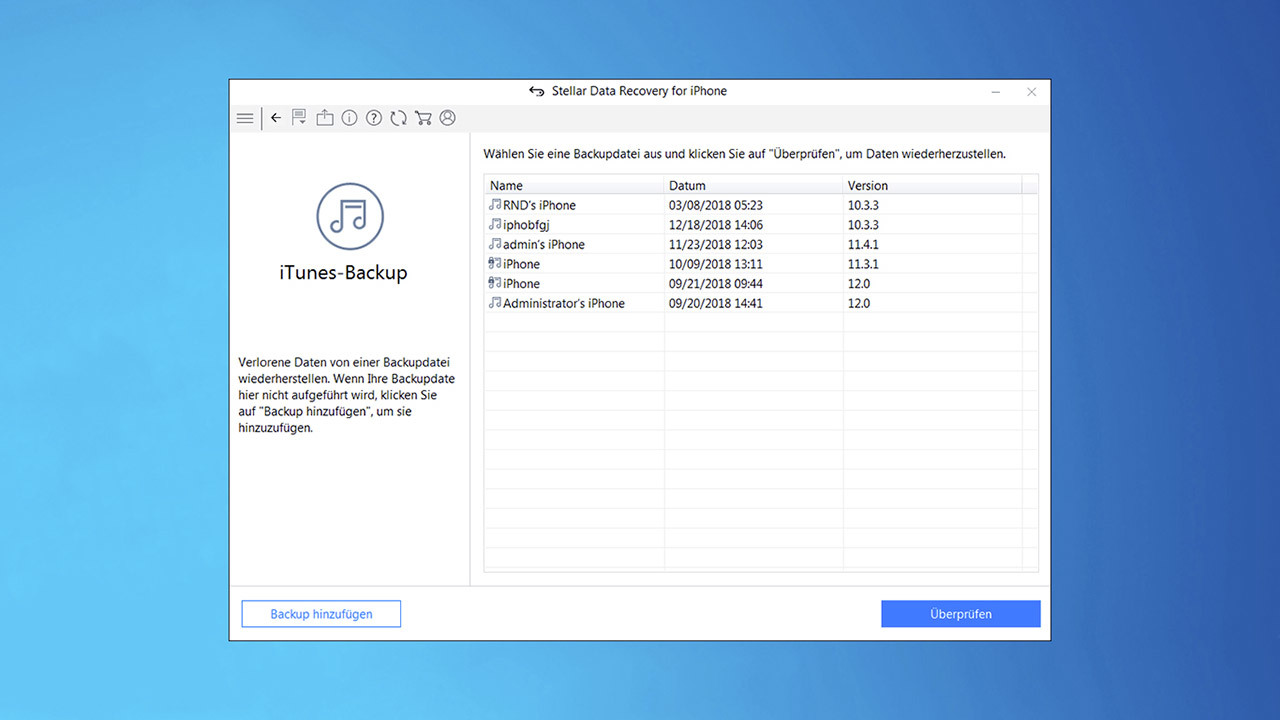Click the refresh/update arrows icon

point(398,118)
